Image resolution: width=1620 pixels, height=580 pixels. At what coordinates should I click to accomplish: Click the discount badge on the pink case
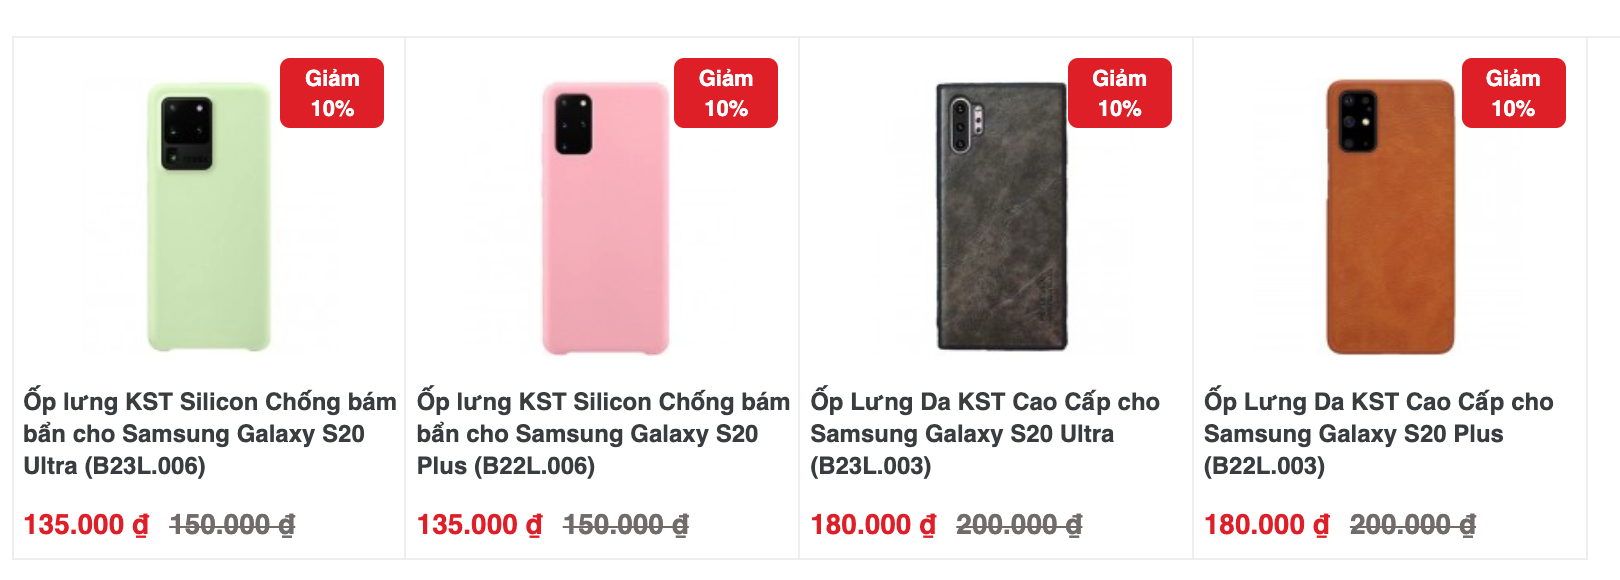pyautogui.click(x=726, y=93)
